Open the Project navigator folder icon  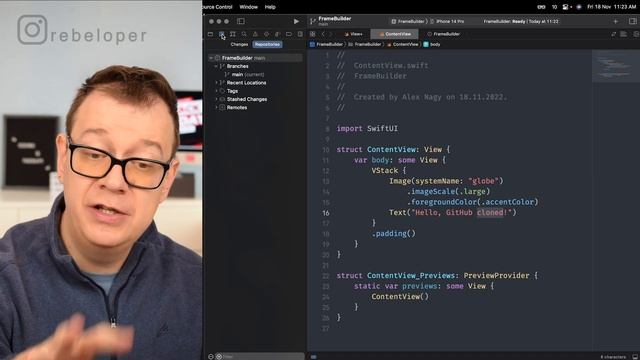[x=210, y=34]
